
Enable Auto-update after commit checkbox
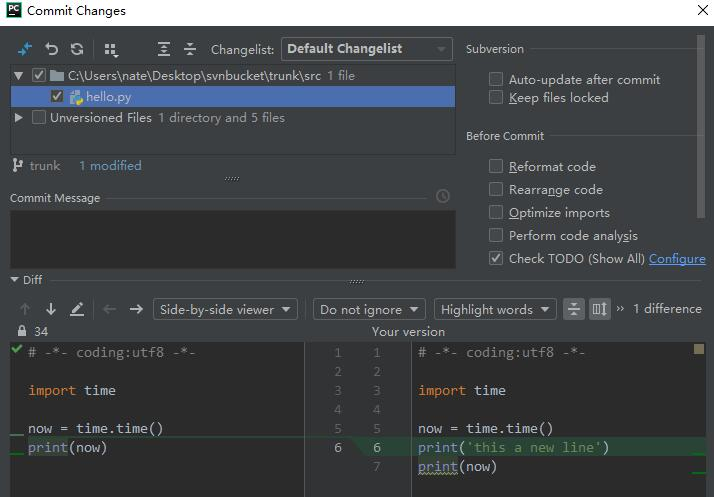(x=496, y=80)
